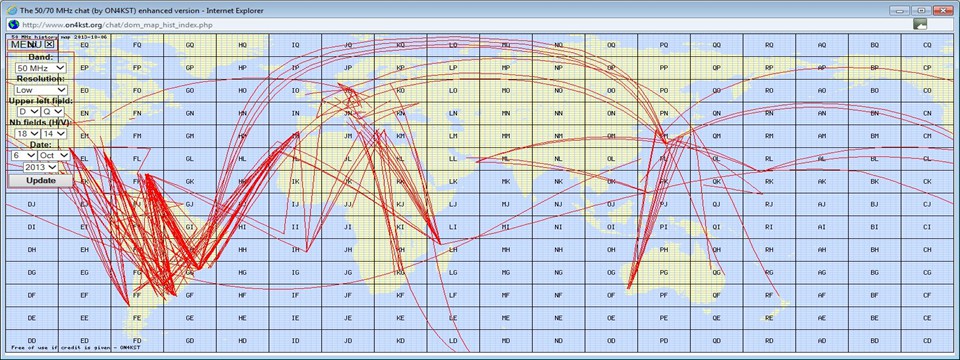Image resolution: width=960 pixels, height=360 pixels.
Task: Click the green compatibility icon in the address bar
Action: [920, 24]
